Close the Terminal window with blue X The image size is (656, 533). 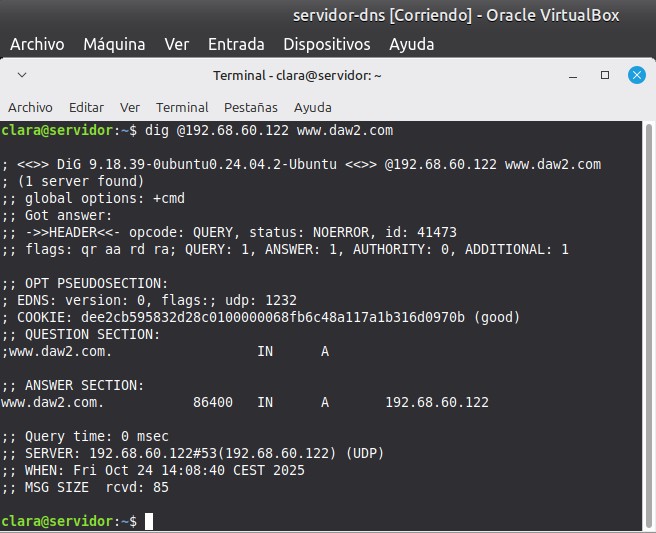(x=636, y=75)
